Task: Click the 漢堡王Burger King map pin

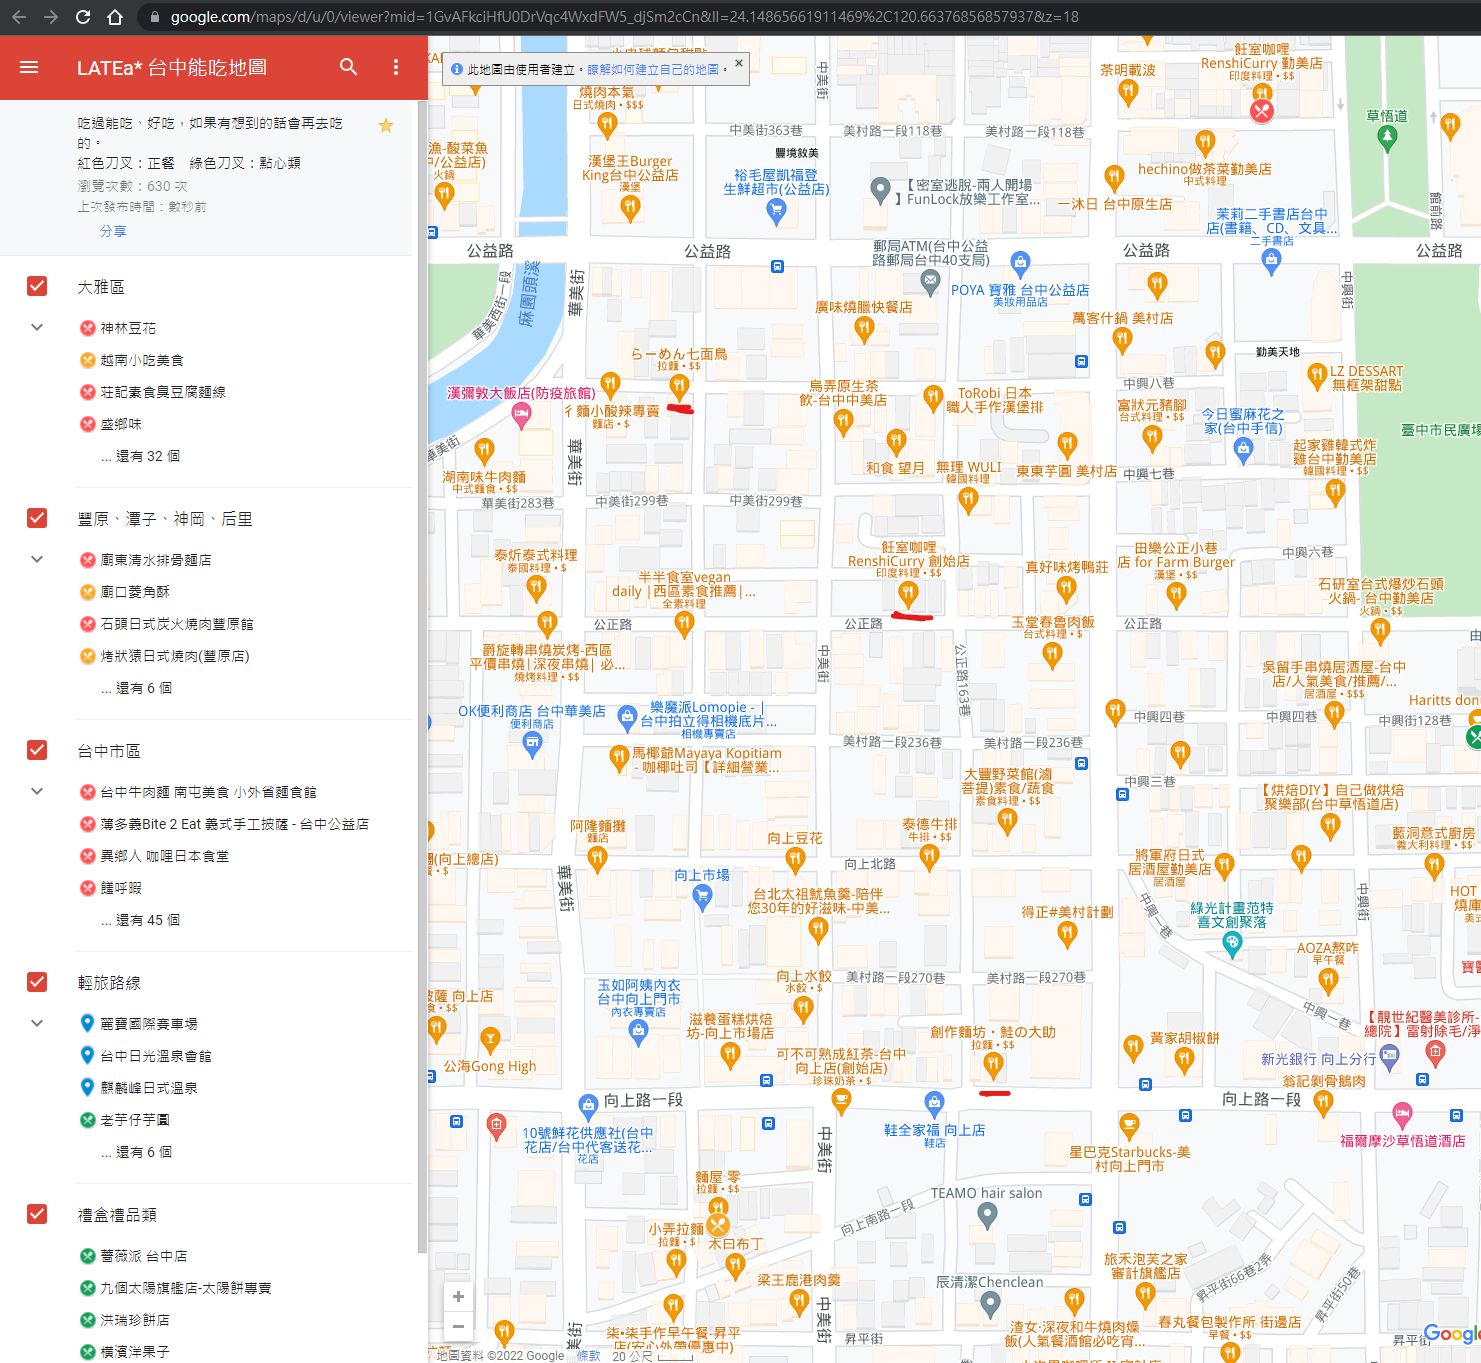Action: (630, 207)
